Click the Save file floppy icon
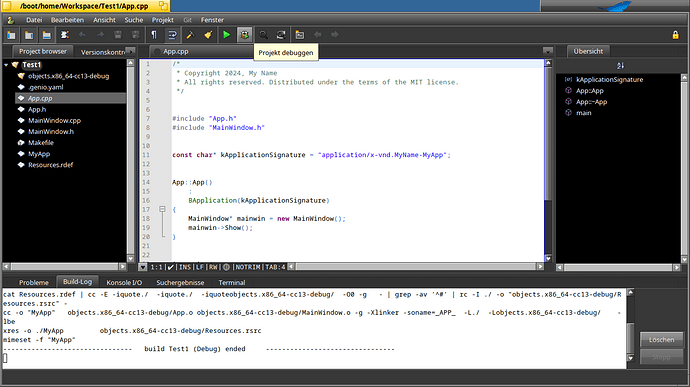 (118, 35)
